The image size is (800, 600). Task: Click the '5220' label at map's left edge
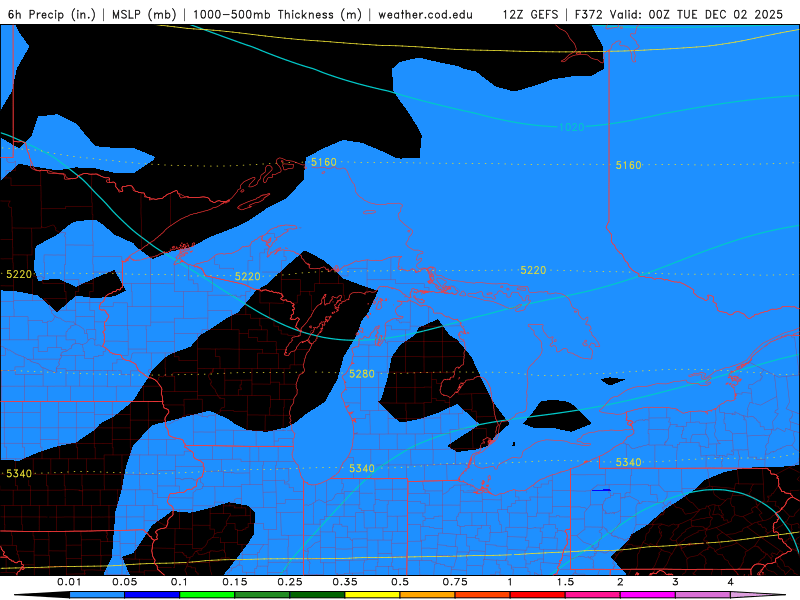tap(19, 274)
